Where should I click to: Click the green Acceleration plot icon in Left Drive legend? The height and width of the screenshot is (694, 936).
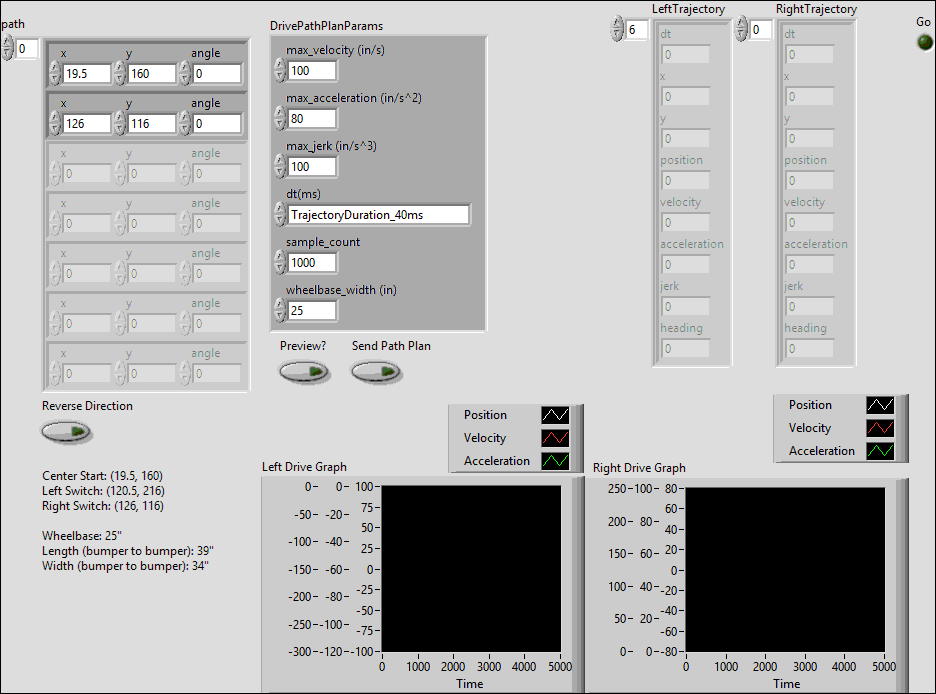tap(554, 461)
